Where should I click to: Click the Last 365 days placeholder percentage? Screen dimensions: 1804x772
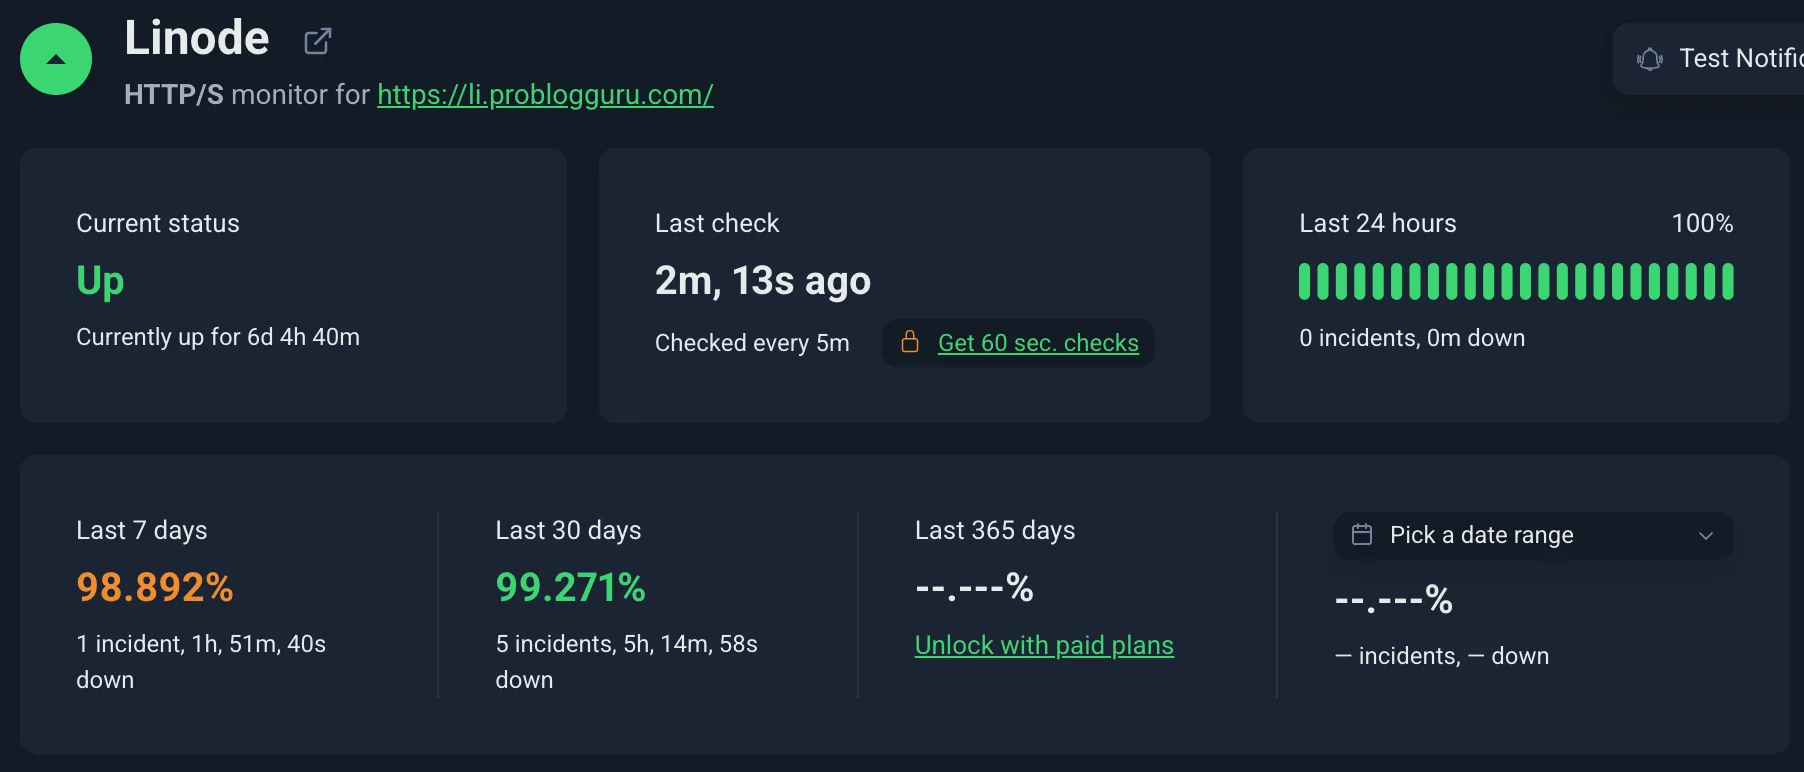(974, 587)
